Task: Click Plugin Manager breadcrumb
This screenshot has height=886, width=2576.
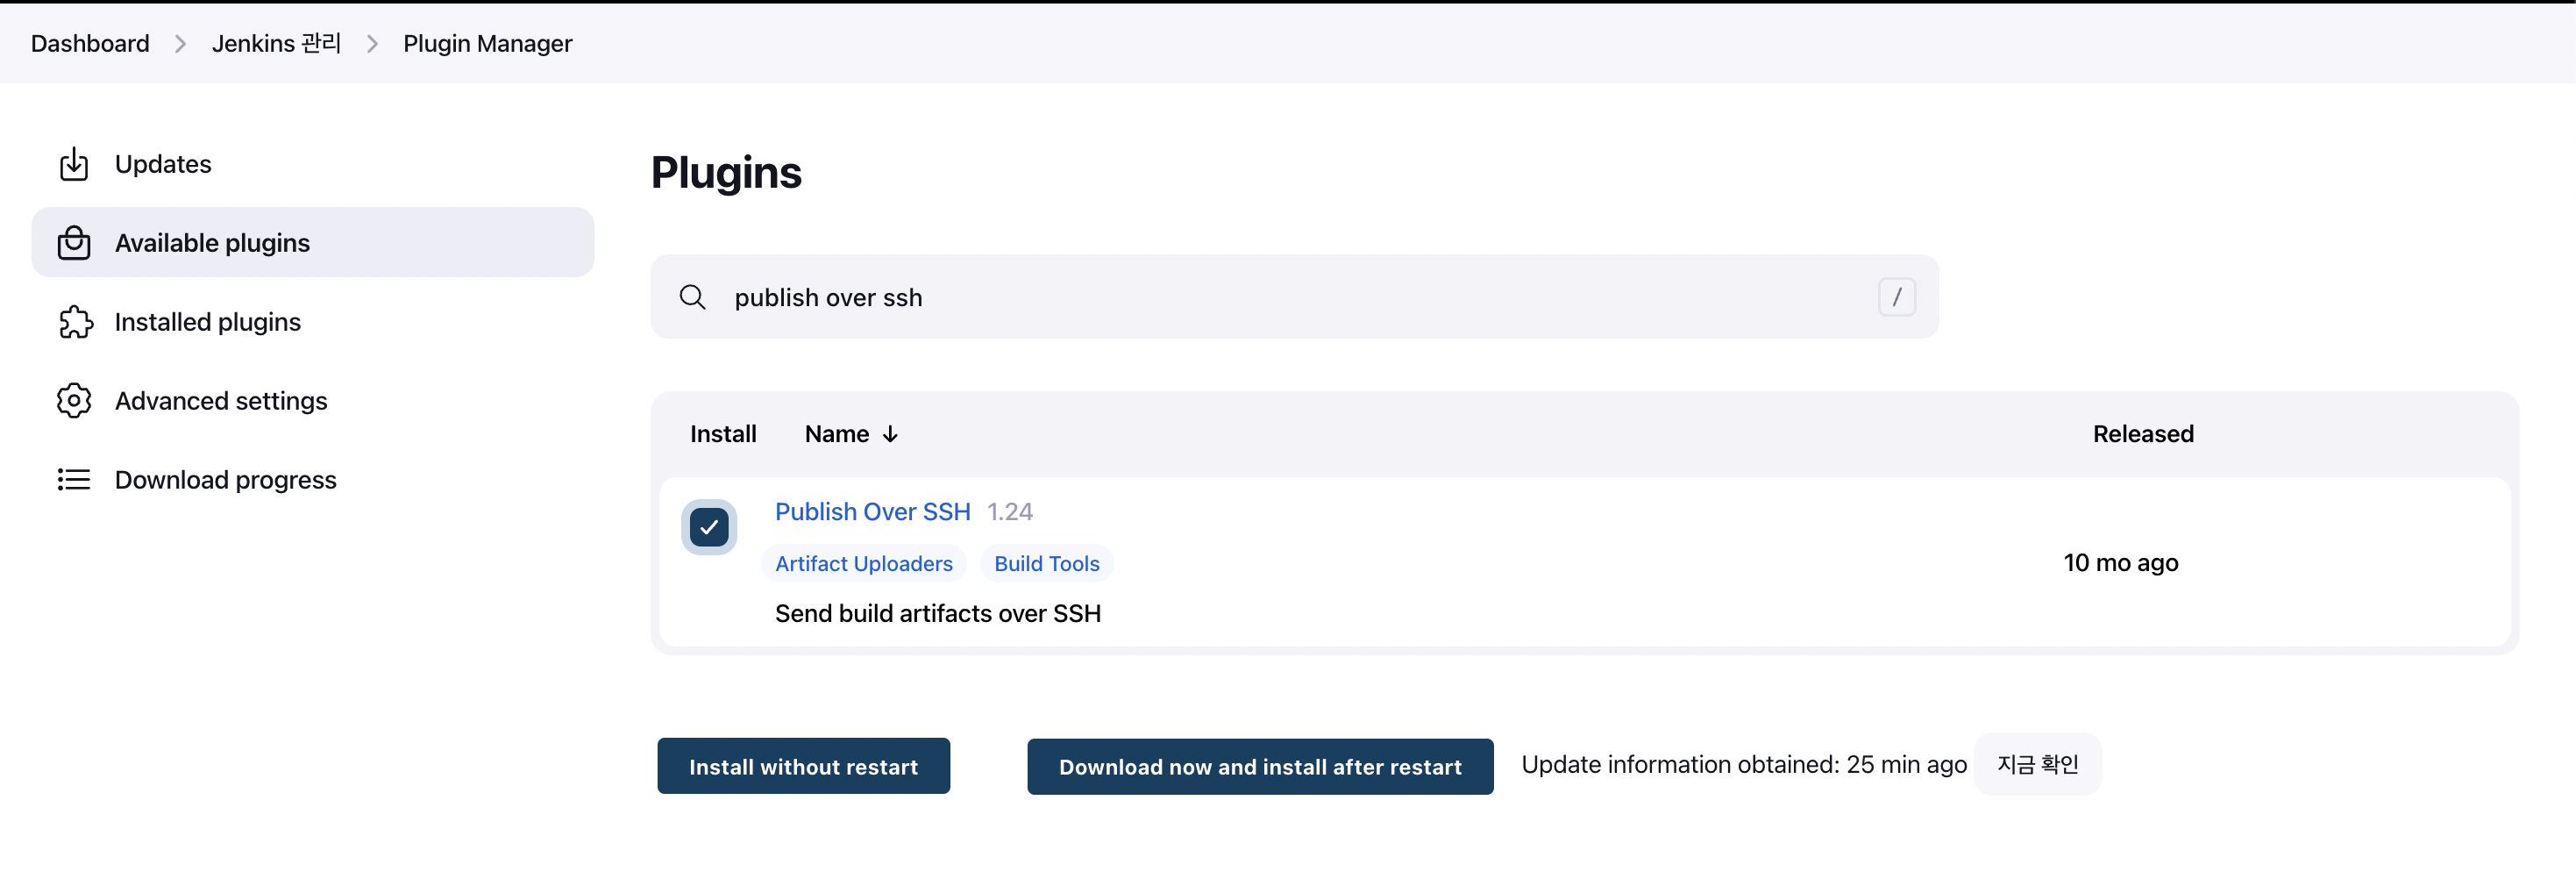Action: (488, 44)
